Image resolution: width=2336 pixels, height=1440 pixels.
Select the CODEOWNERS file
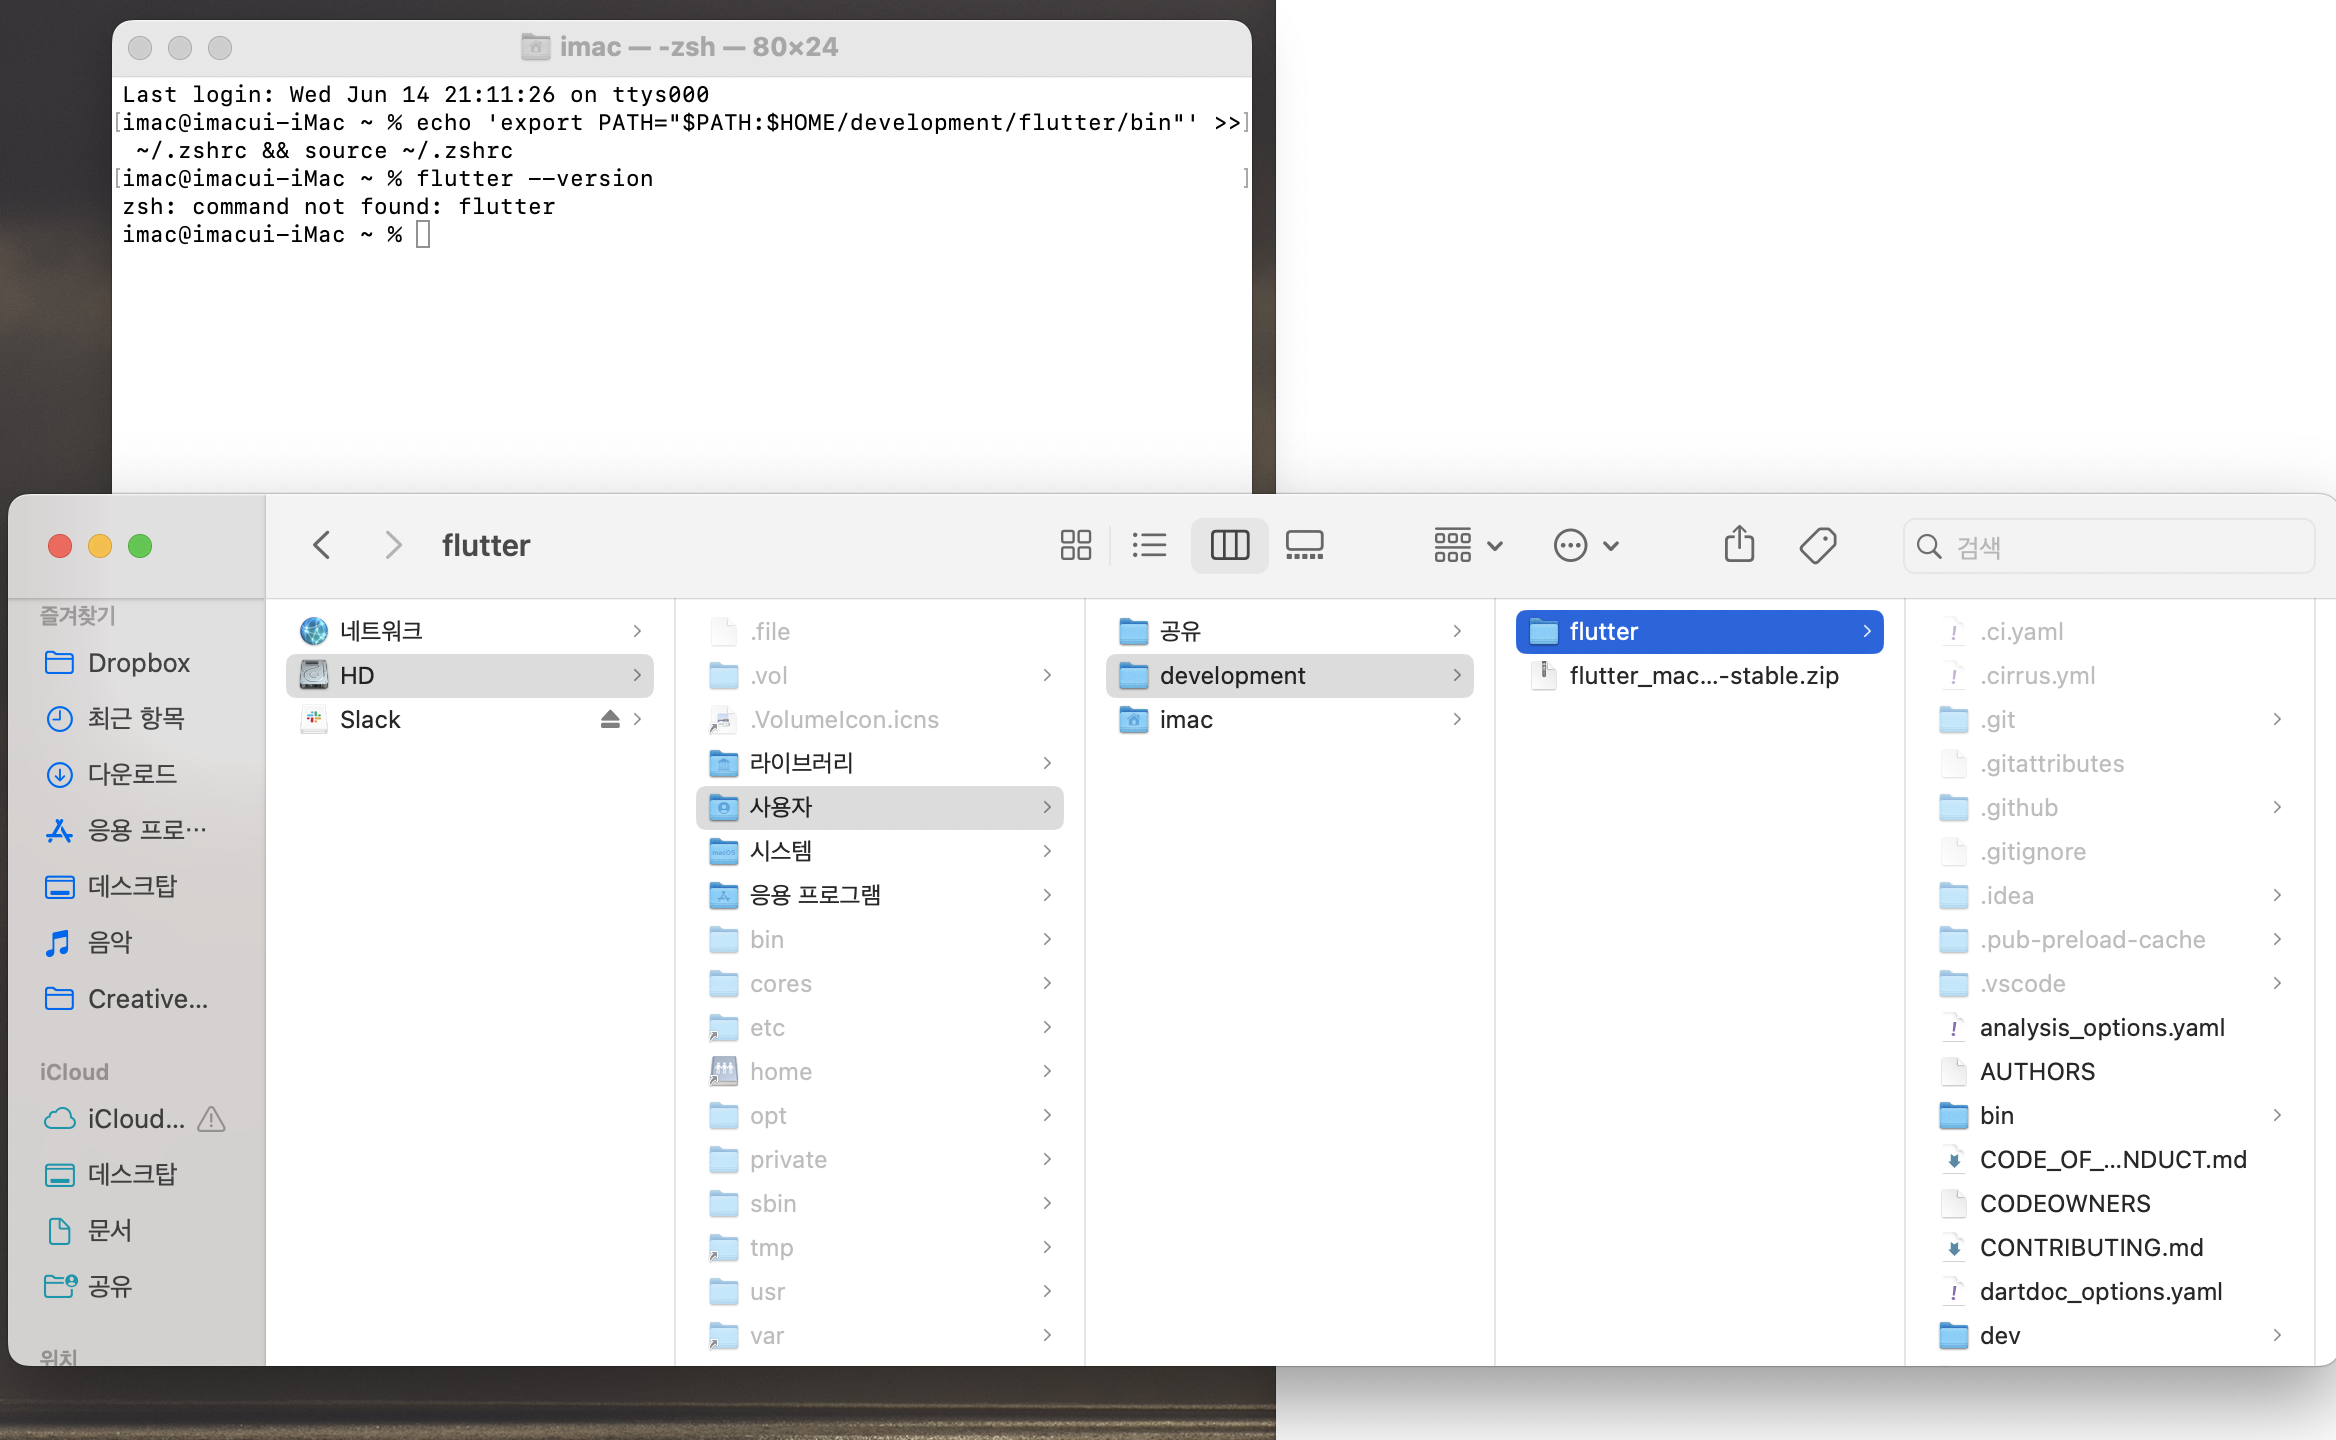pyautogui.click(x=2110, y=1203)
